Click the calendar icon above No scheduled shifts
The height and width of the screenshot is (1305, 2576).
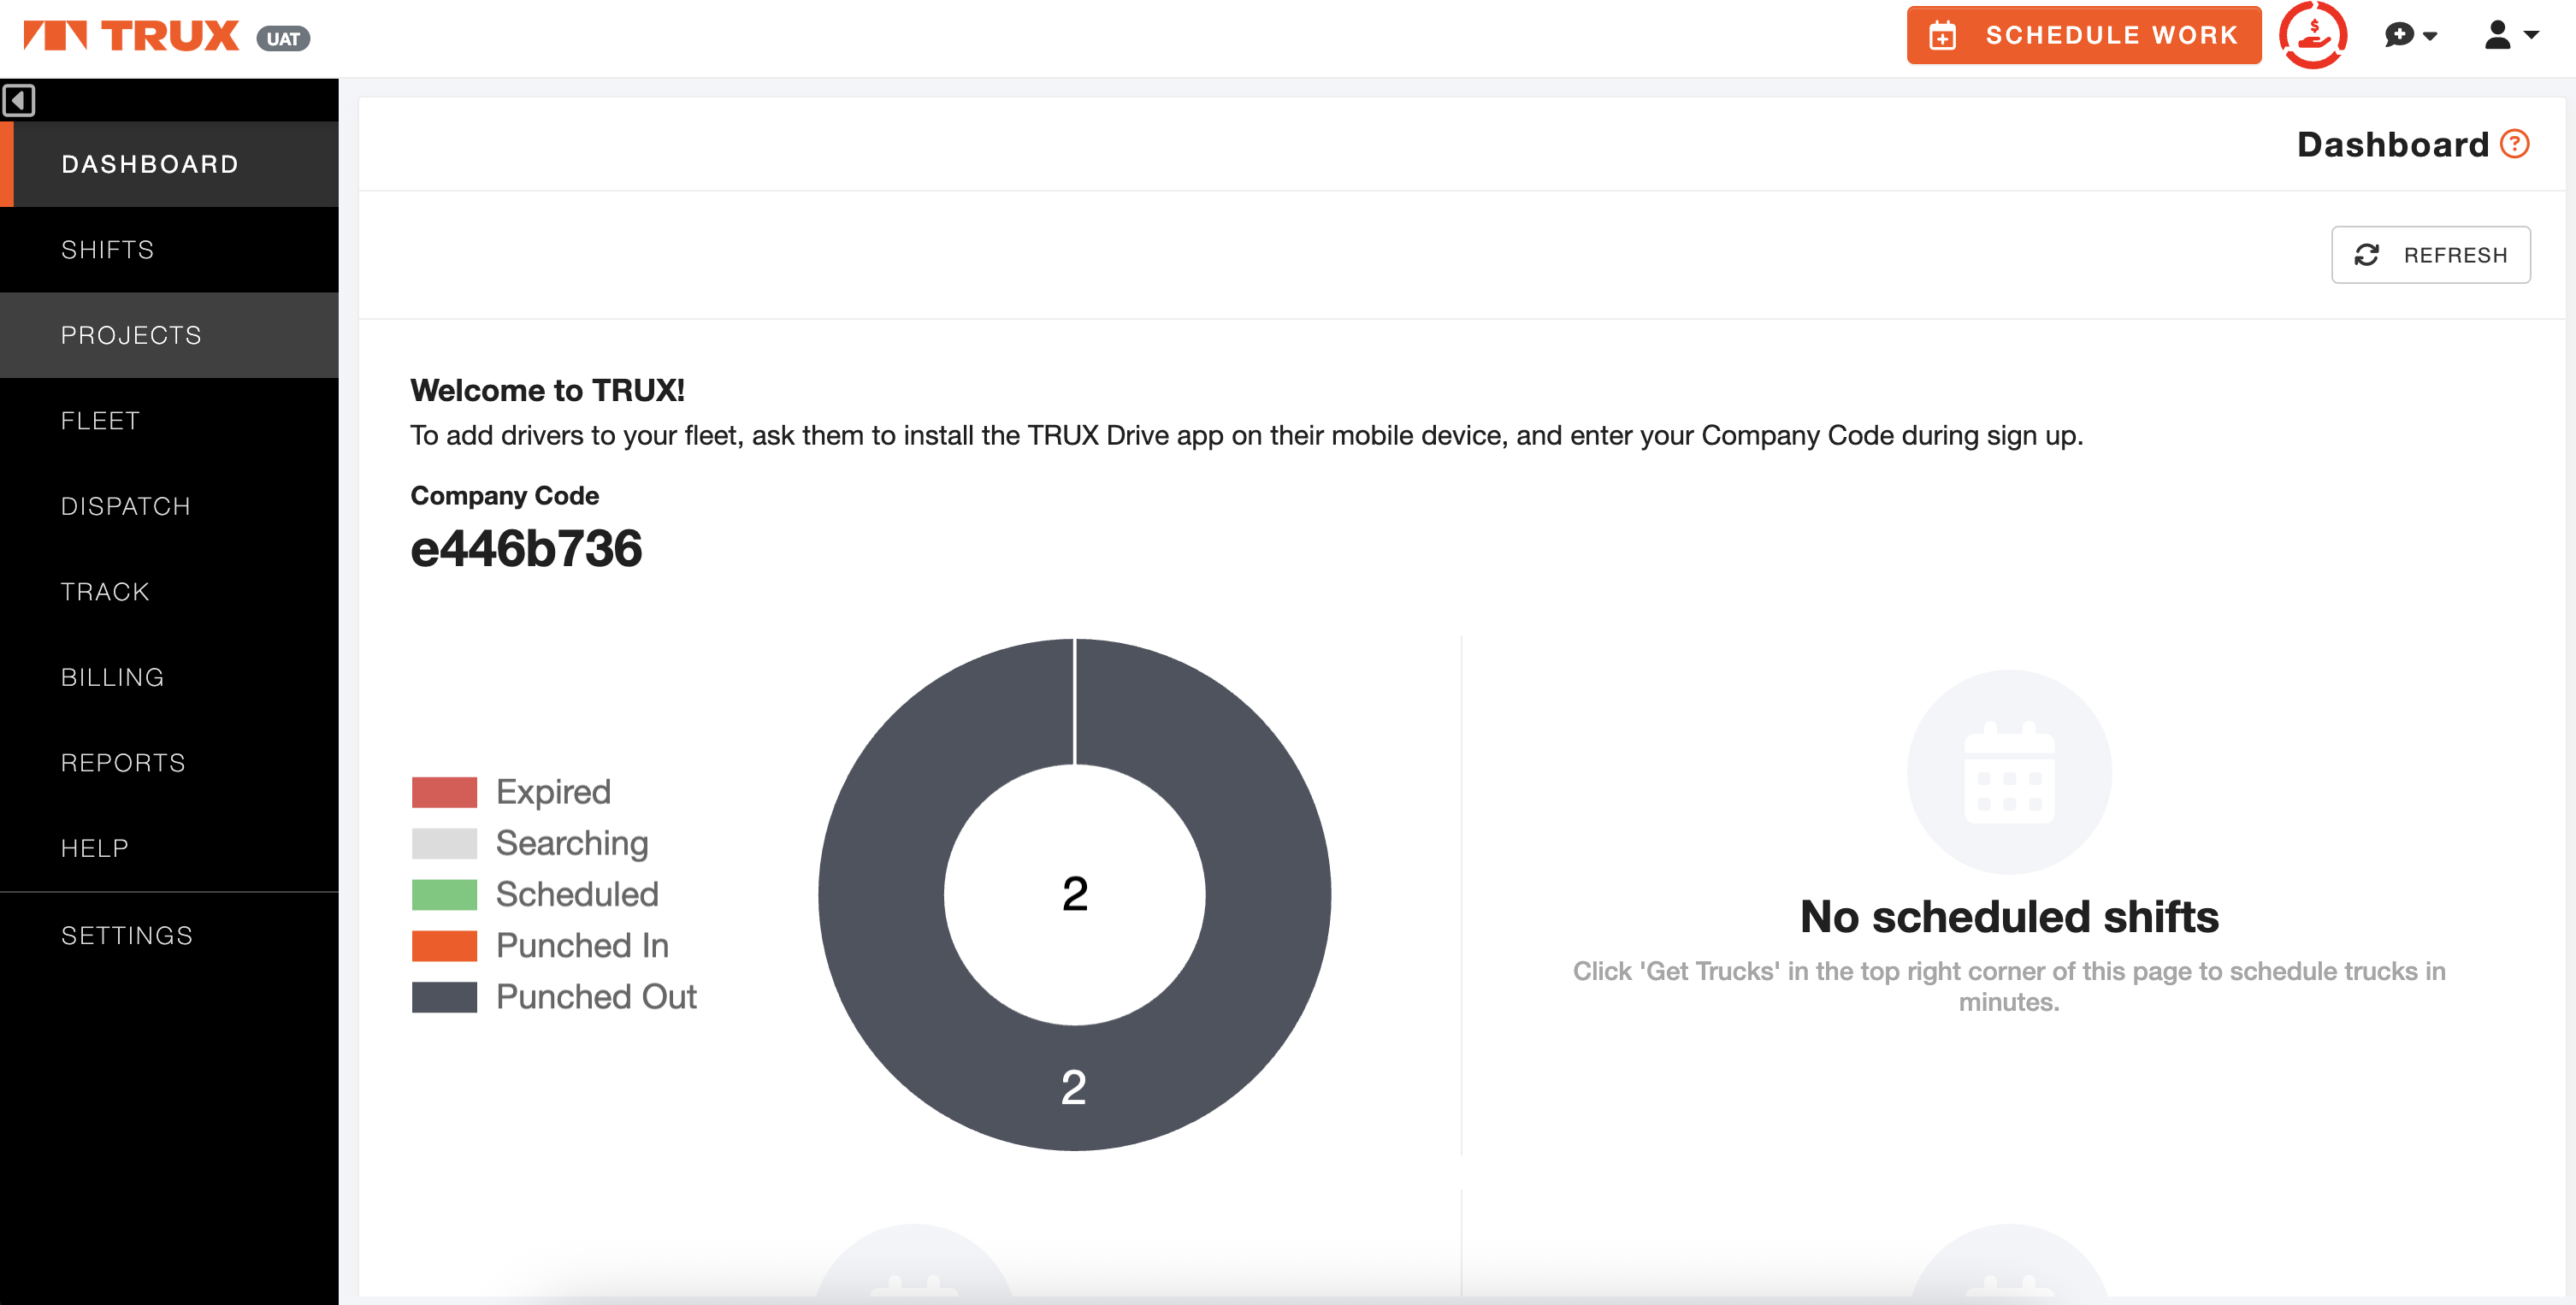coord(2008,772)
